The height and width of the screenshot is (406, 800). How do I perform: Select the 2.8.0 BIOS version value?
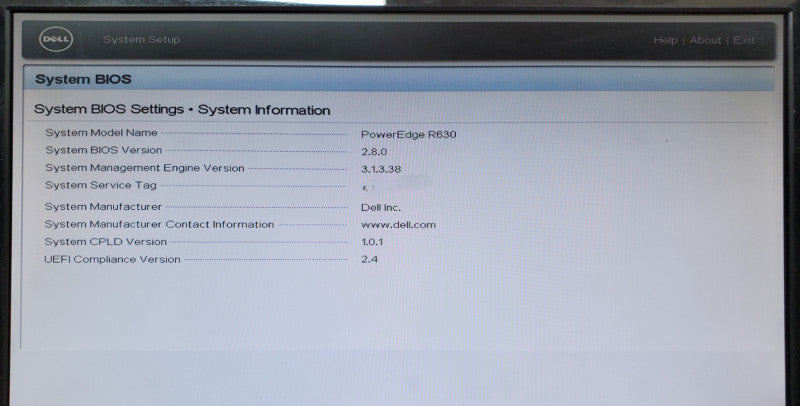click(374, 152)
